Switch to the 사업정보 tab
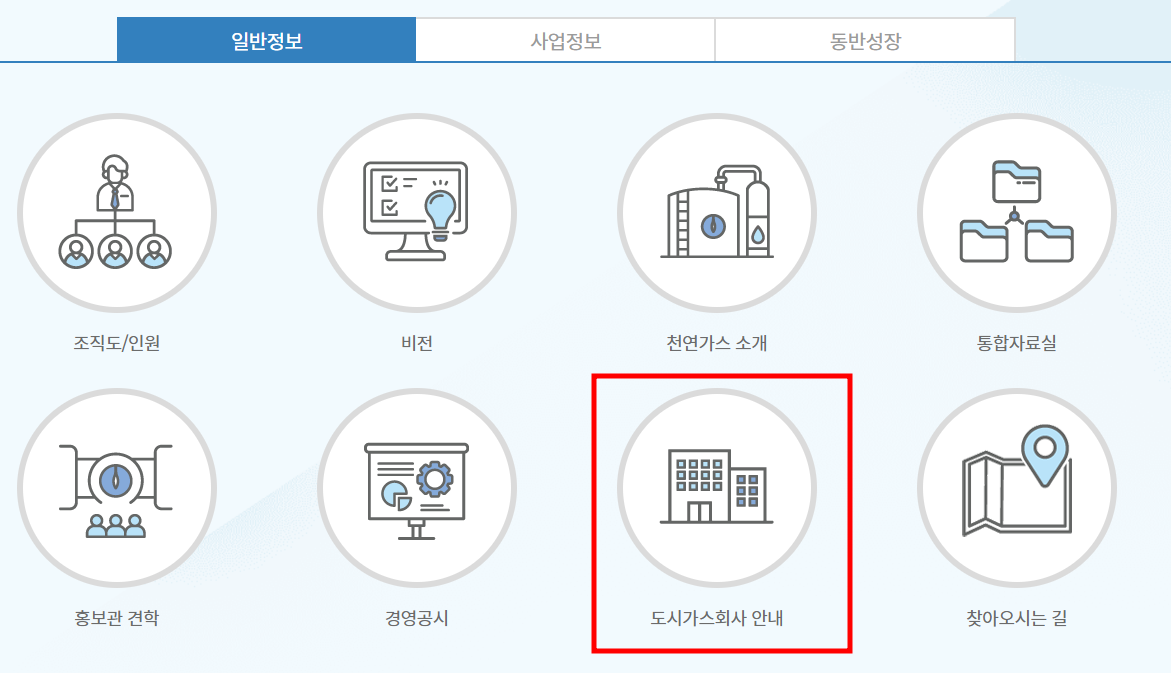The height and width of the screenshot is (673, 1171). tap(565, 40)
